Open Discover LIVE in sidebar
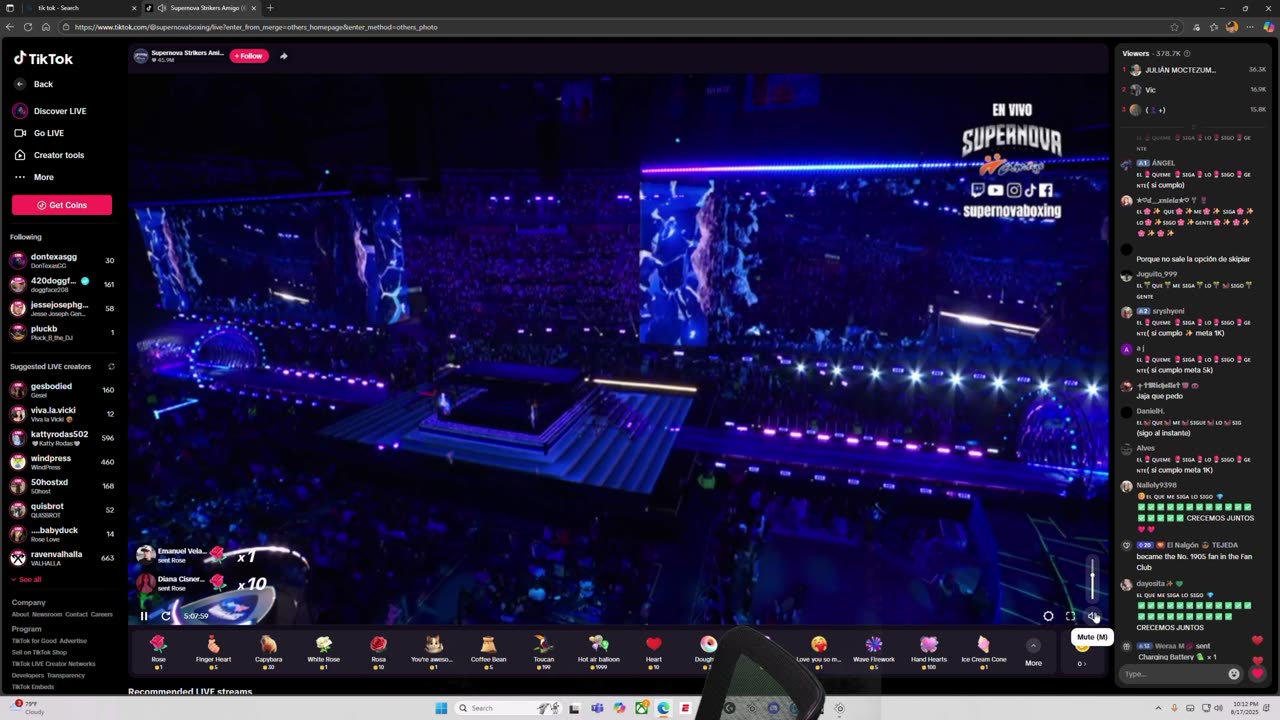 (50, 111)
